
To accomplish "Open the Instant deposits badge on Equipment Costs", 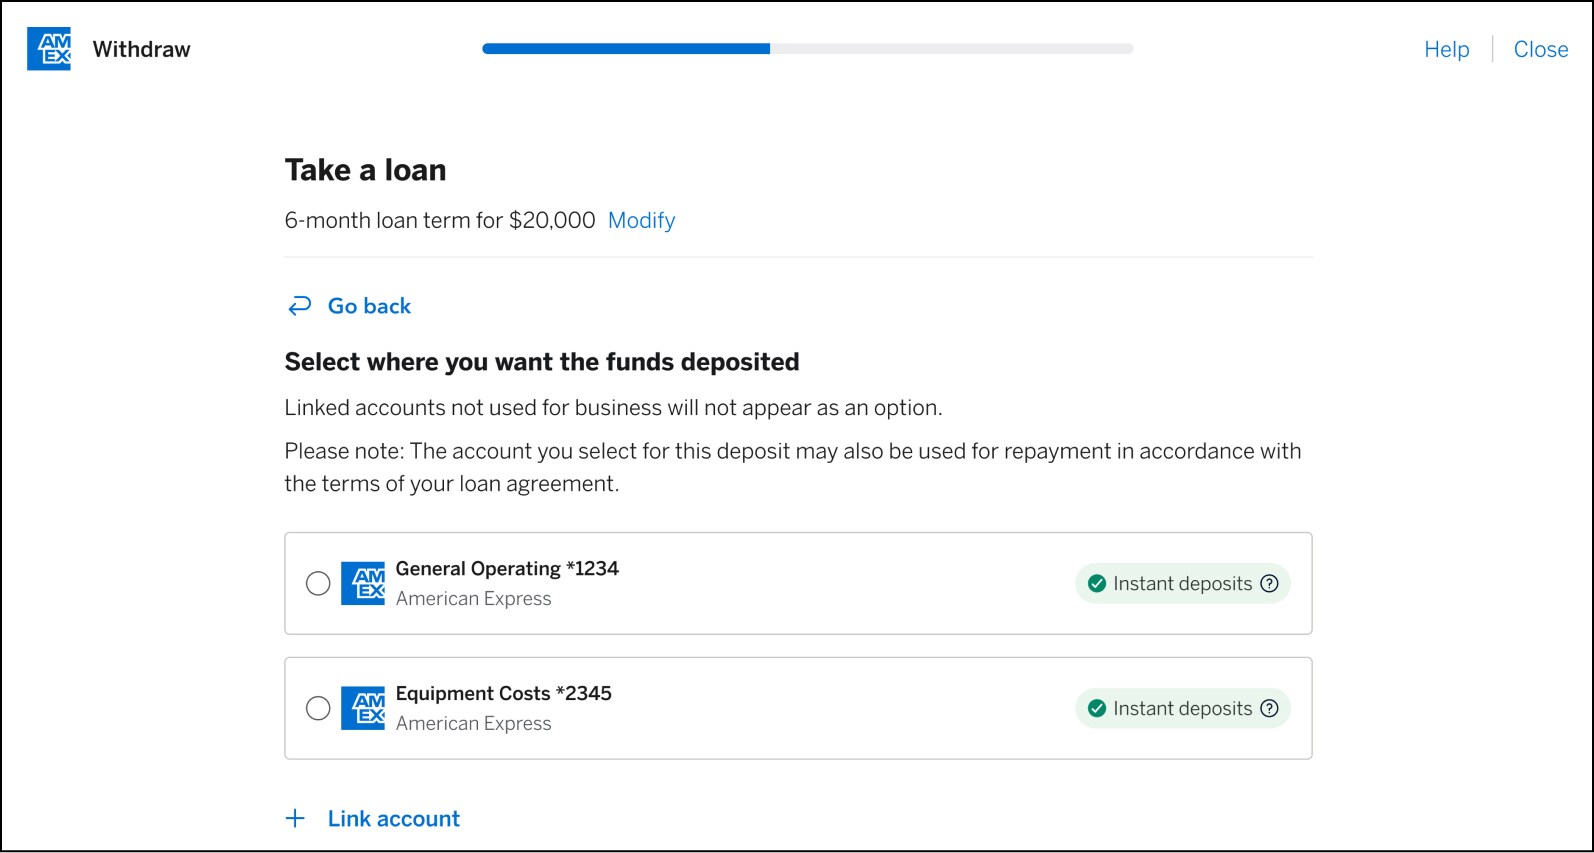I will tap(1182, 708).
